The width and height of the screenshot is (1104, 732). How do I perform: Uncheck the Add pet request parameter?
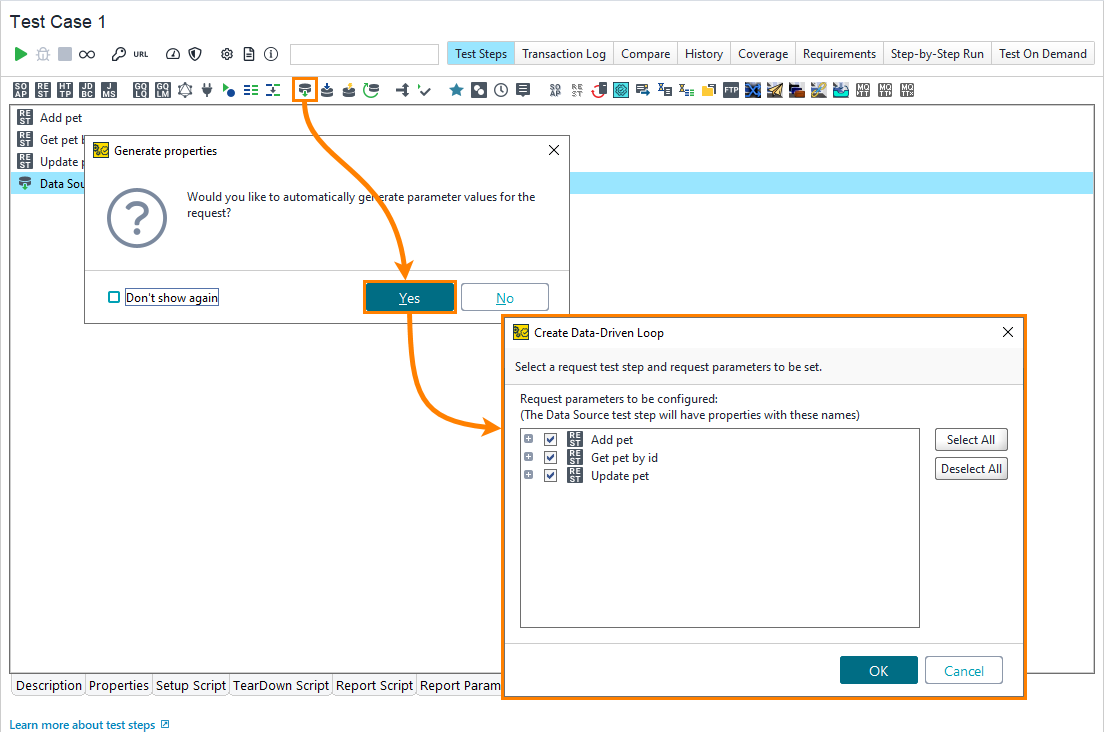pyautogui.click(x=550, y=439)
